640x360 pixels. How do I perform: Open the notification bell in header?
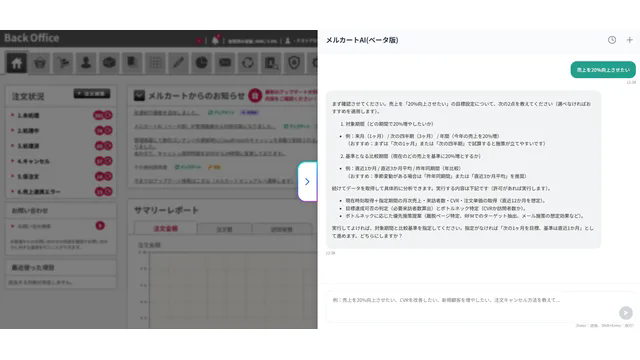pos(215,40)
